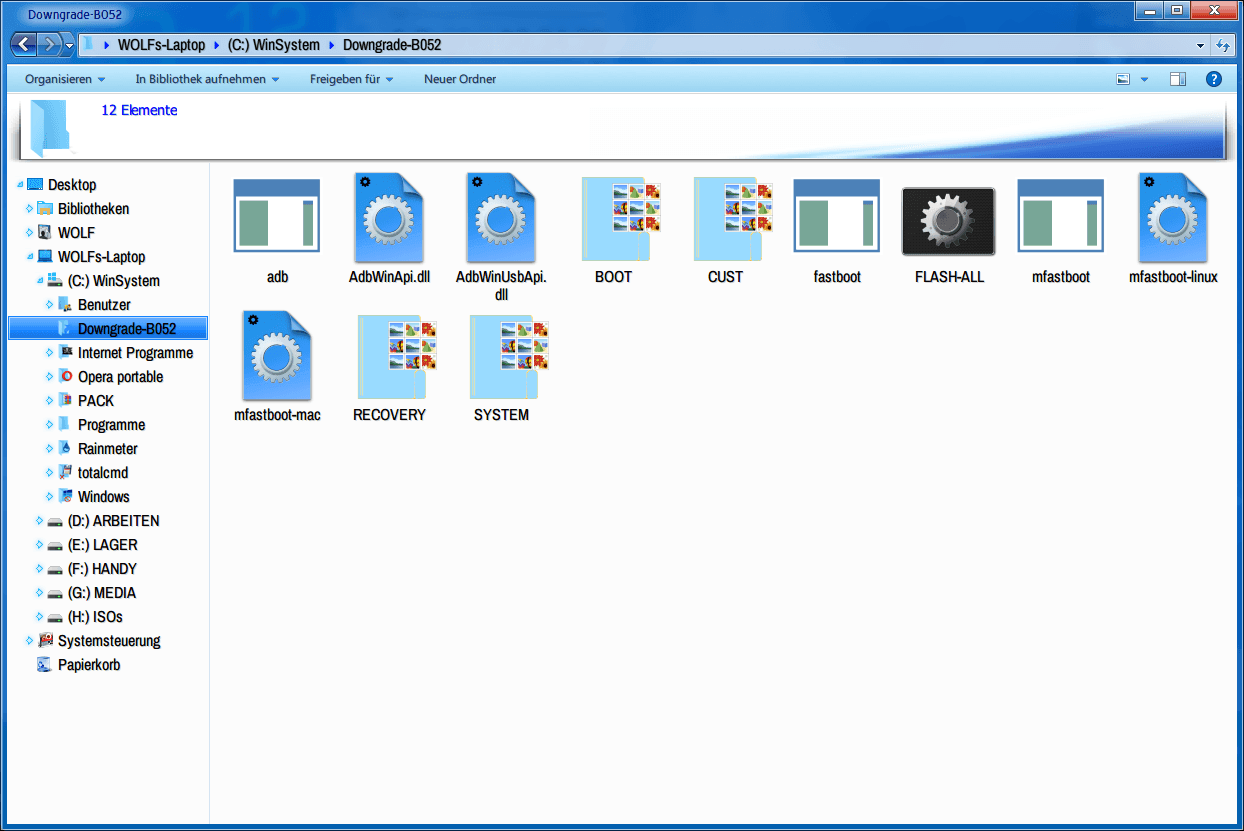This screenshot has height=831, width=1244.
Task: Select Programme folder in the tree
Action: click(x=111, y=425)
